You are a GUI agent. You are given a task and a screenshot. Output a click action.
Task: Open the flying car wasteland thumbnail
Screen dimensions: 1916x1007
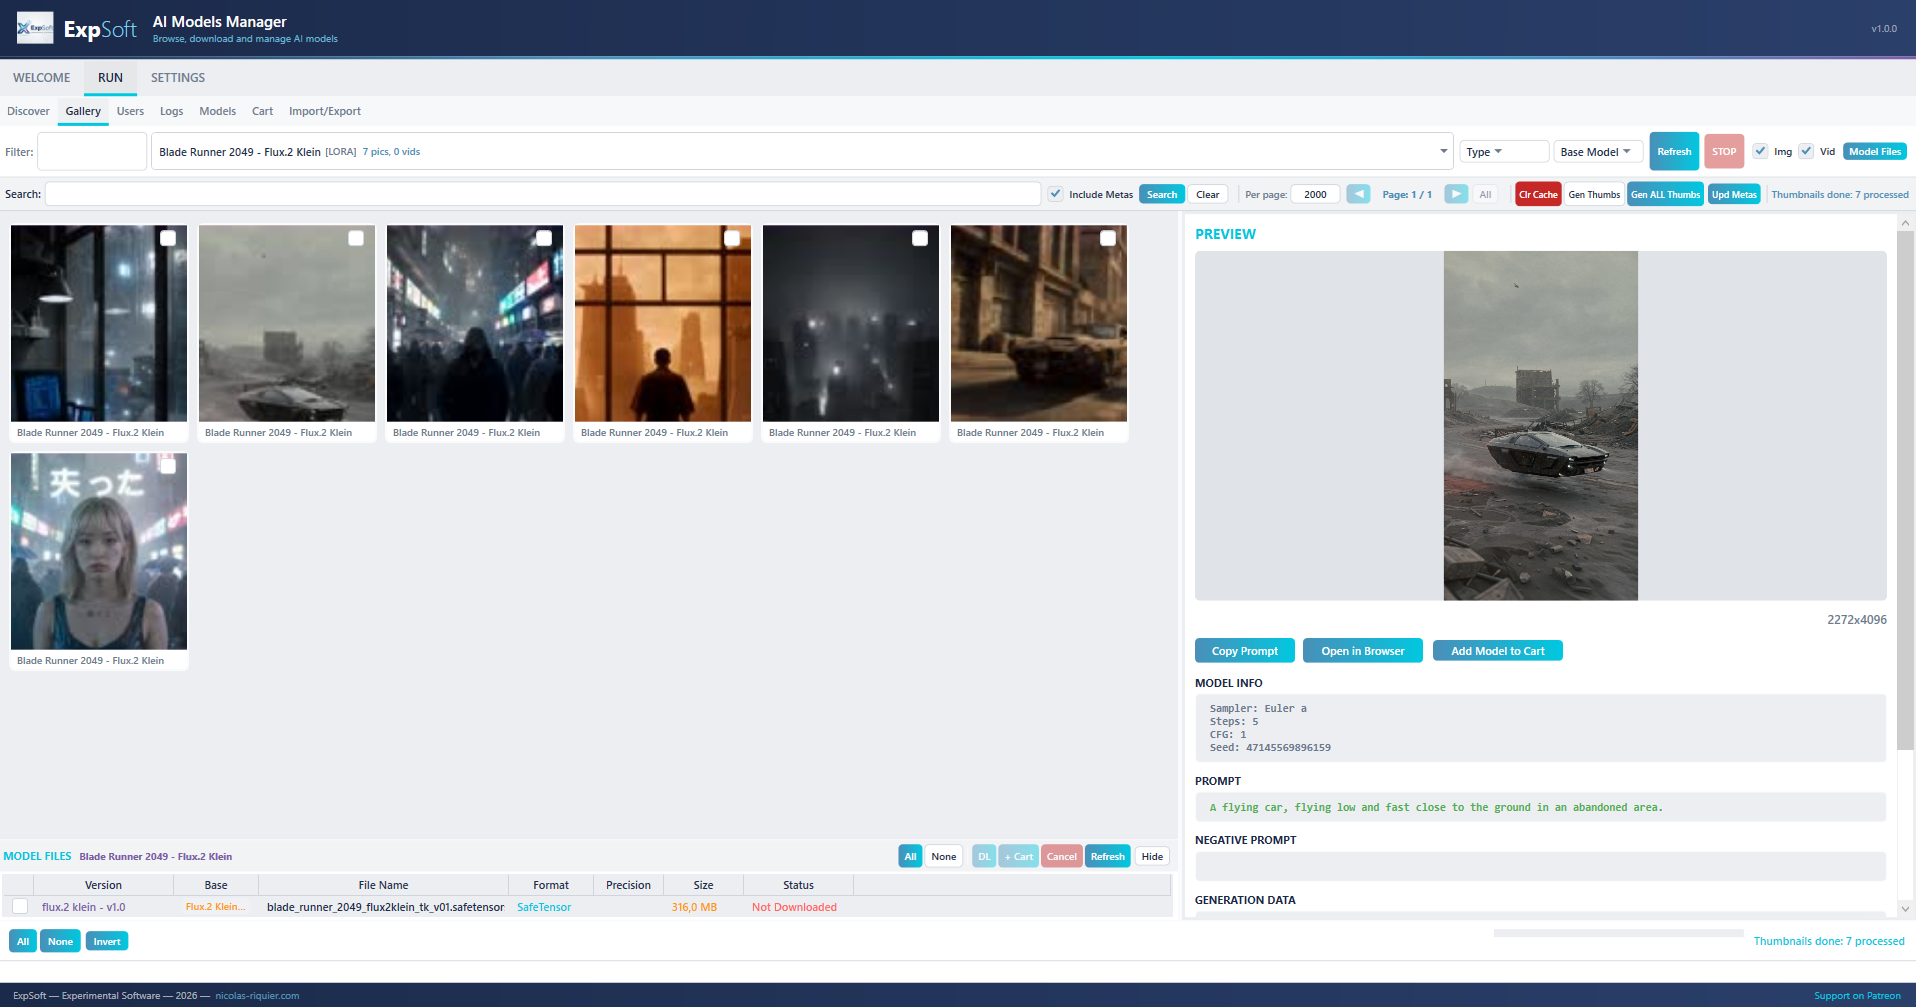[287, 323]
